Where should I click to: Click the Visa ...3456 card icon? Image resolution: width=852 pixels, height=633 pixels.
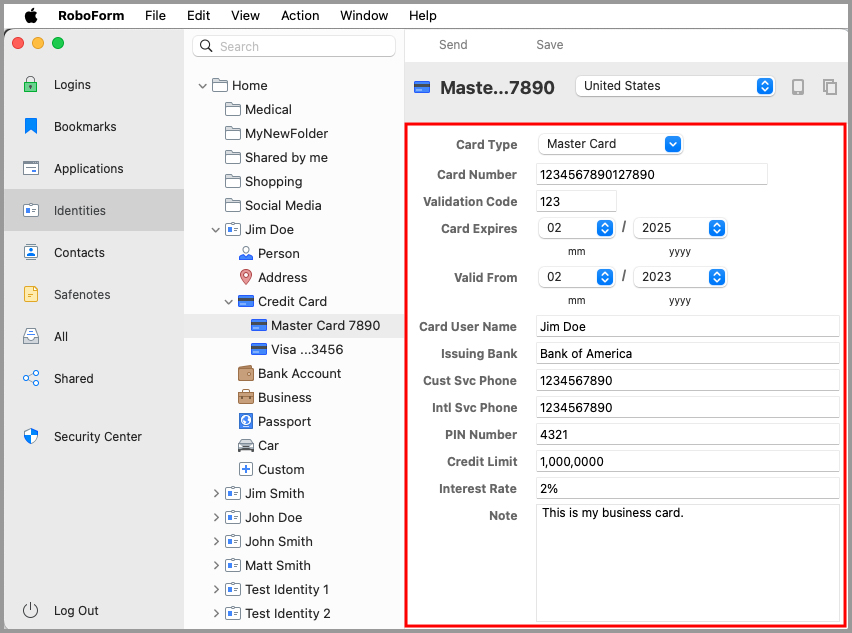point(259,349)
